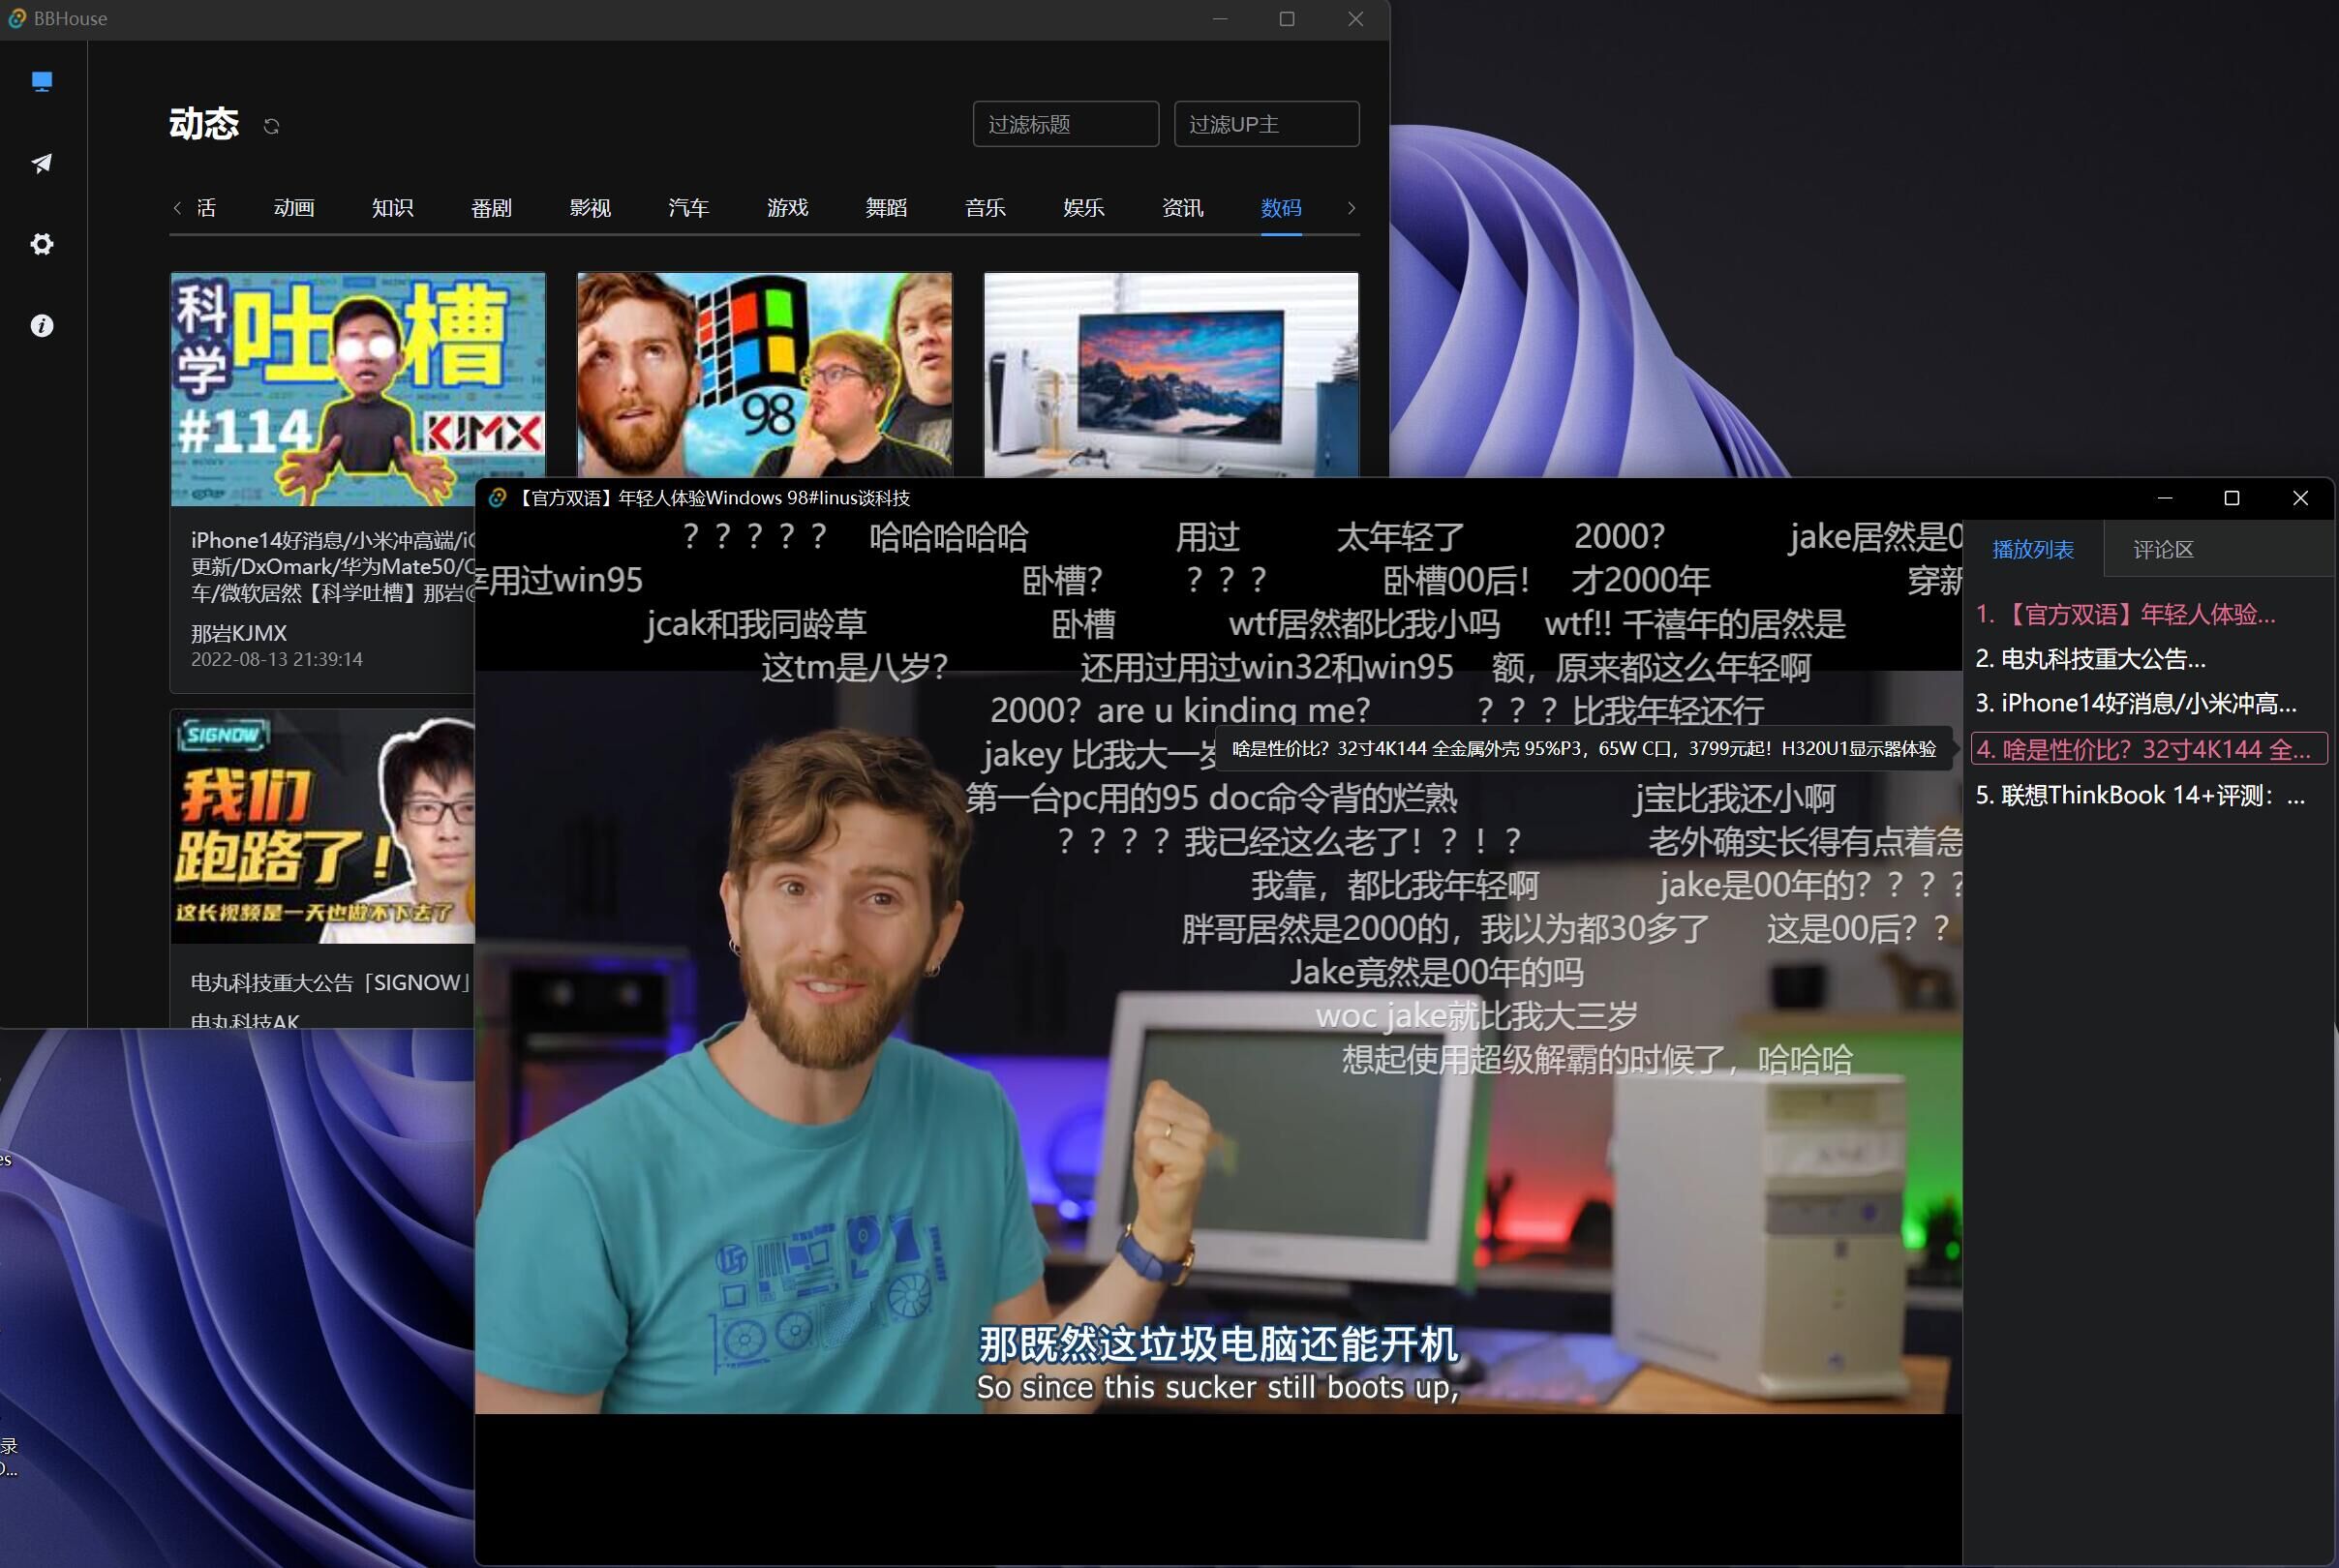Viewport: 2339px width, 1568px height.
Task: Click the paper plane icon in sidebar
Action: [41, 163]
